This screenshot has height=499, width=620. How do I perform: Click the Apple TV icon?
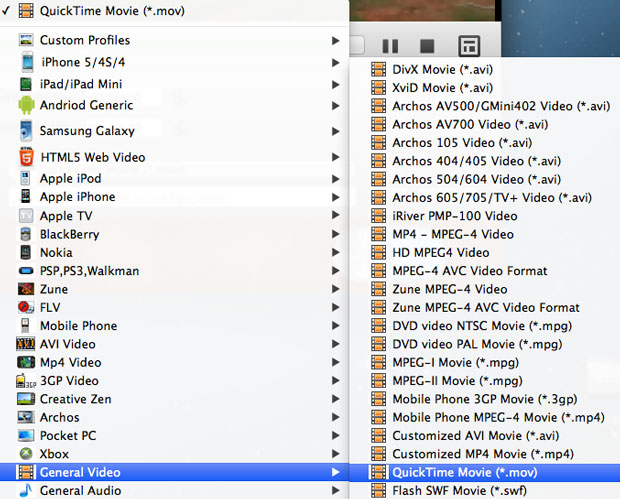coord(26,216)
